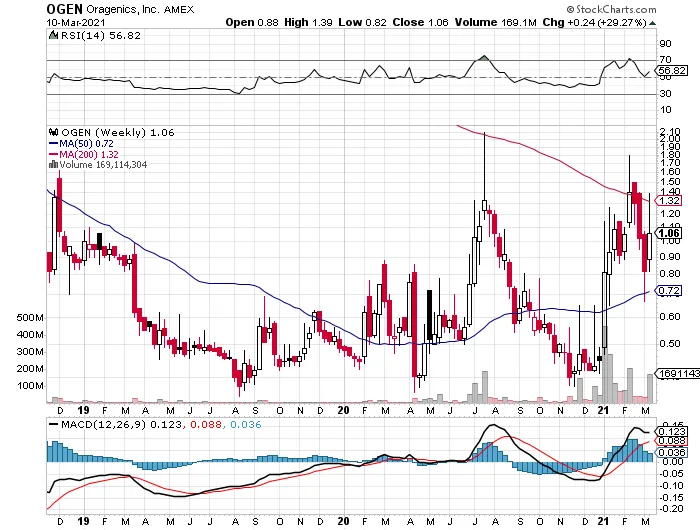Click the High 1.39 value in the header
The image size is (700, 530).
point(308,22)
